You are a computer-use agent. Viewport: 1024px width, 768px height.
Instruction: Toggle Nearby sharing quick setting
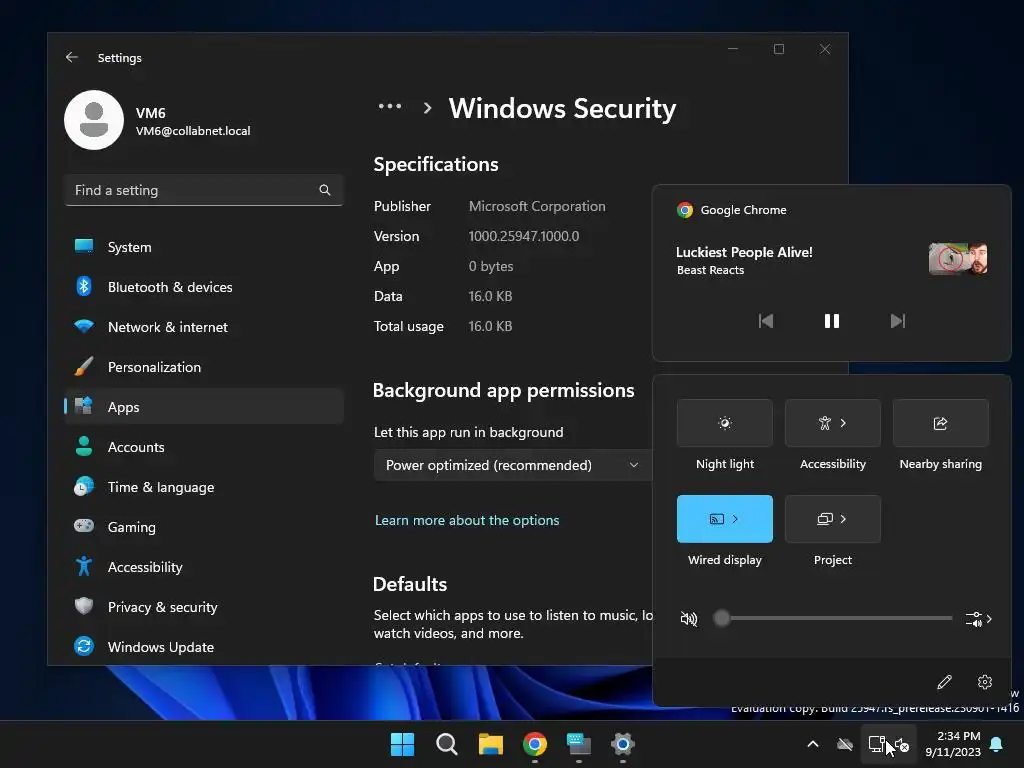(x=940, y=423)
